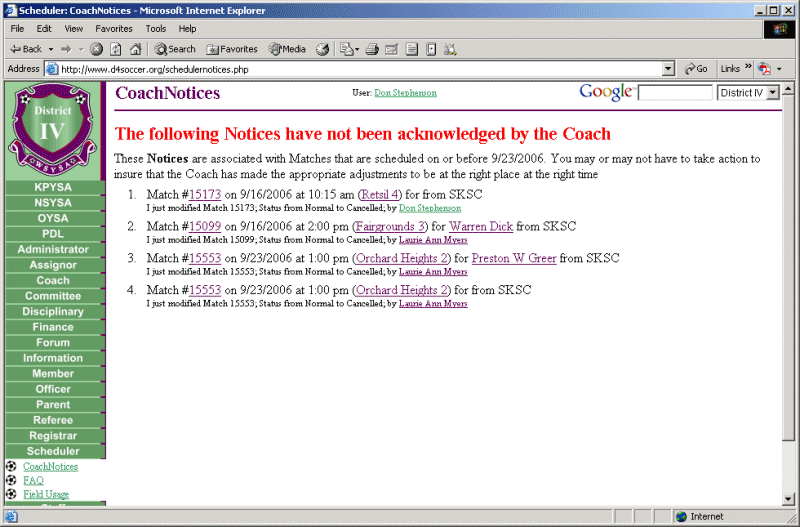Open Back button history dropdown arrow
800x527 pixels.
49,49
